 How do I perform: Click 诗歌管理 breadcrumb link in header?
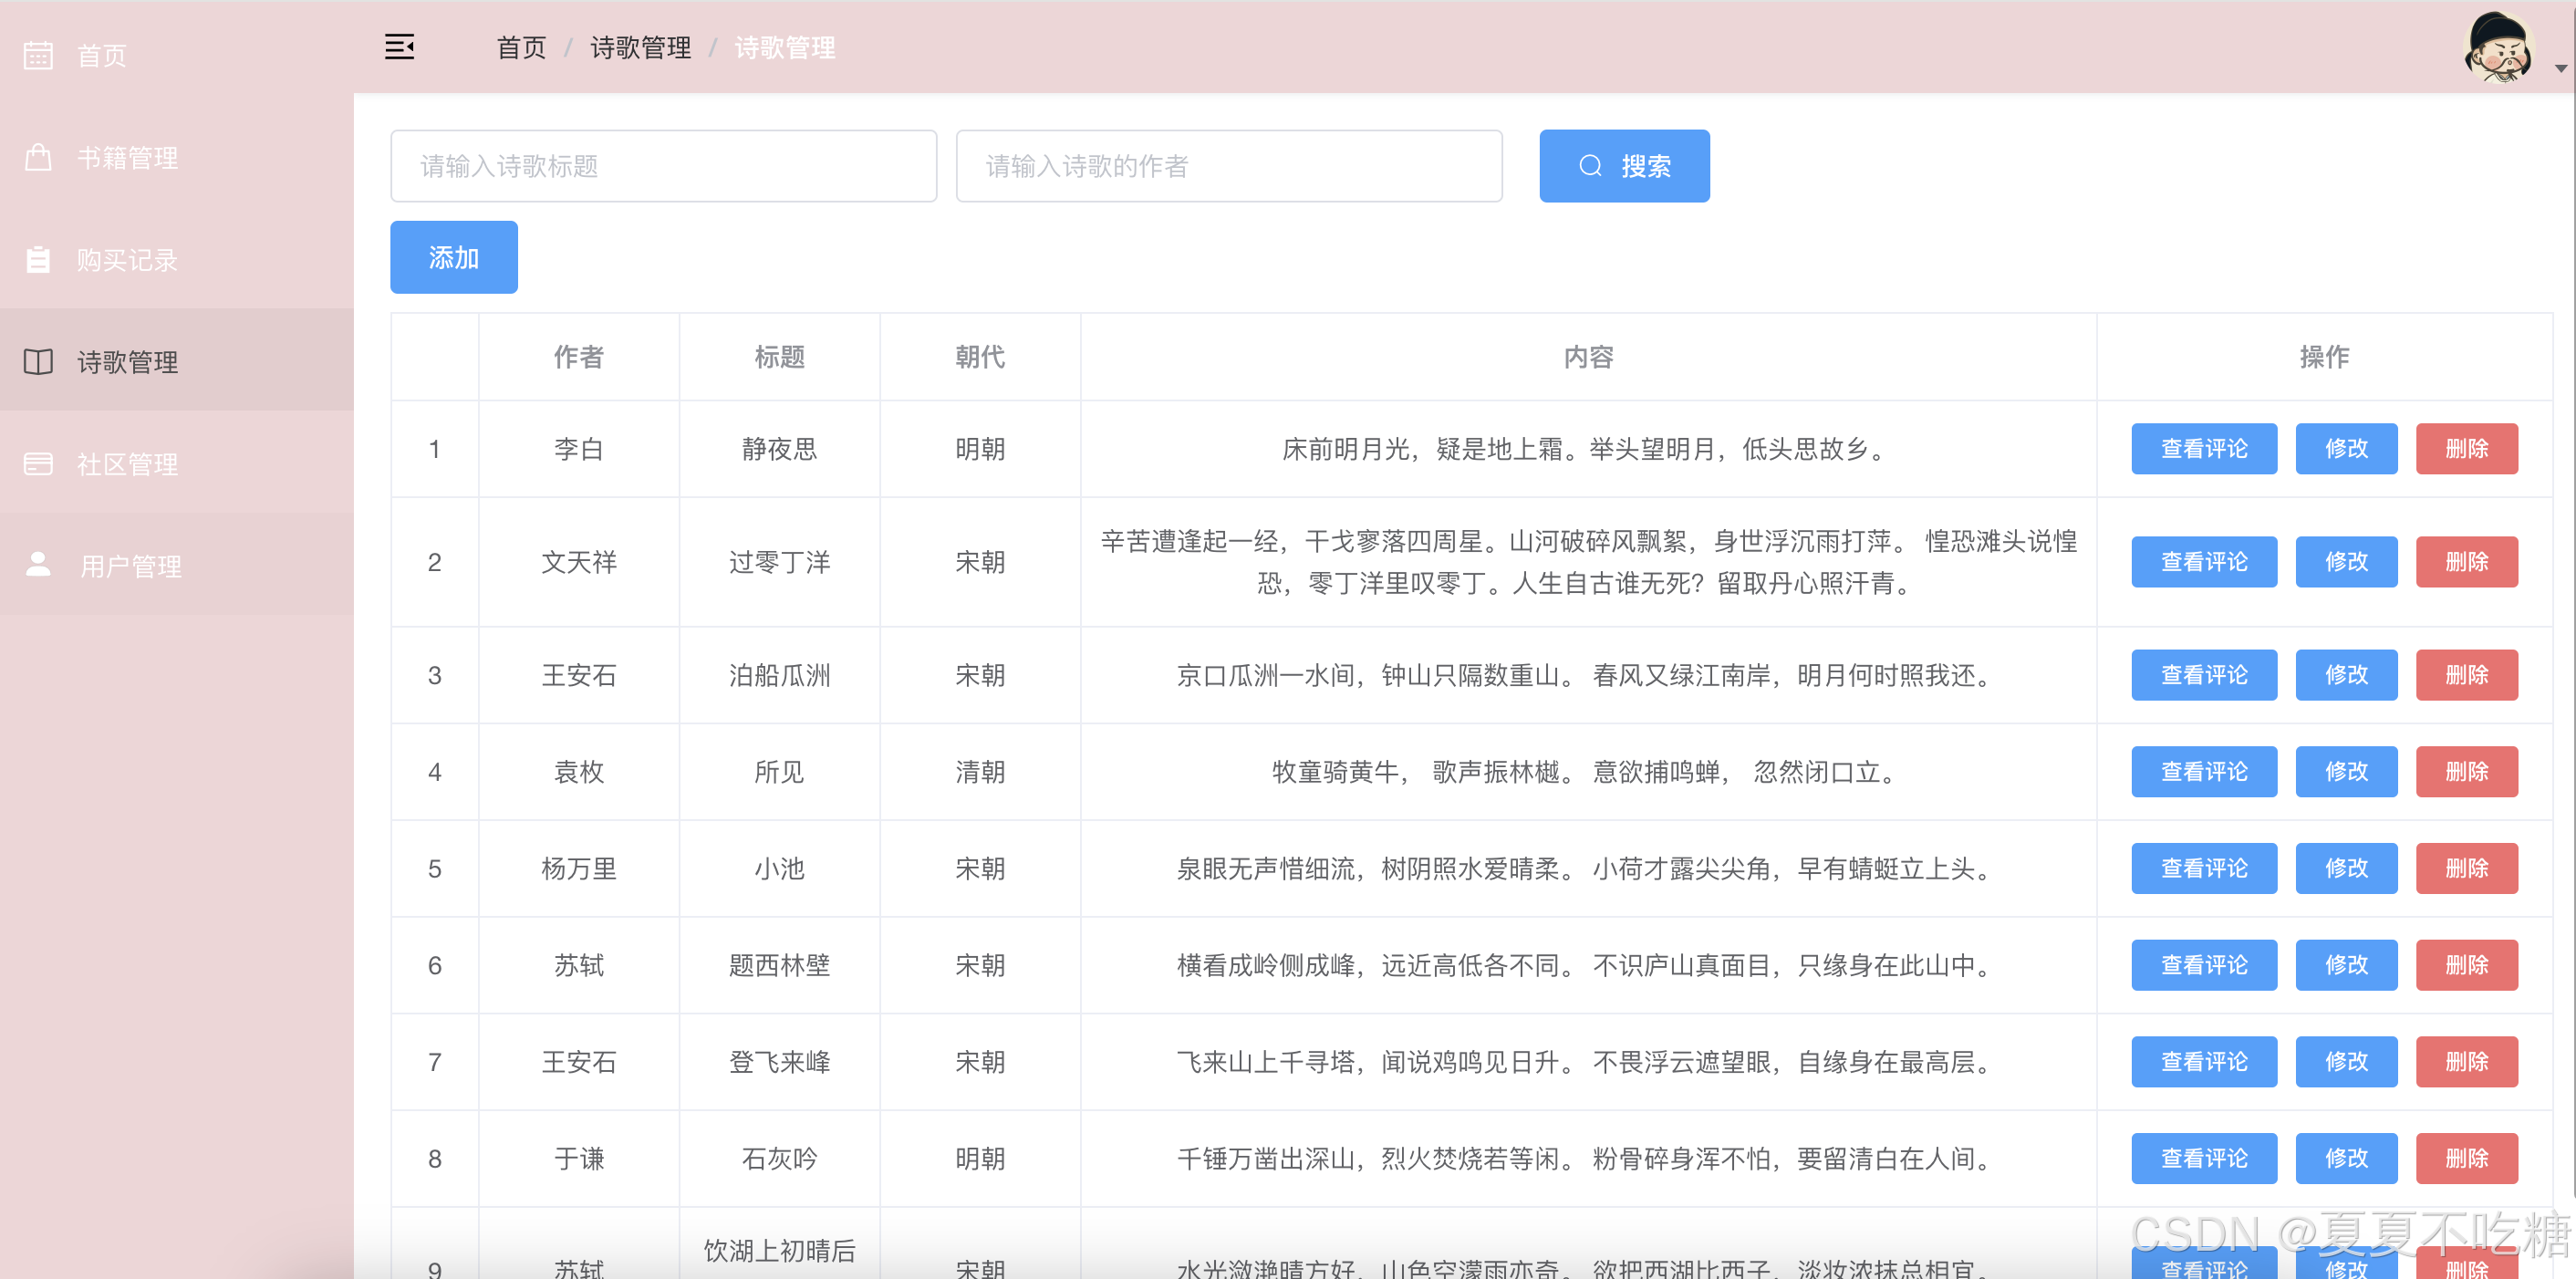pyautogui.click(x=640, y=48)
